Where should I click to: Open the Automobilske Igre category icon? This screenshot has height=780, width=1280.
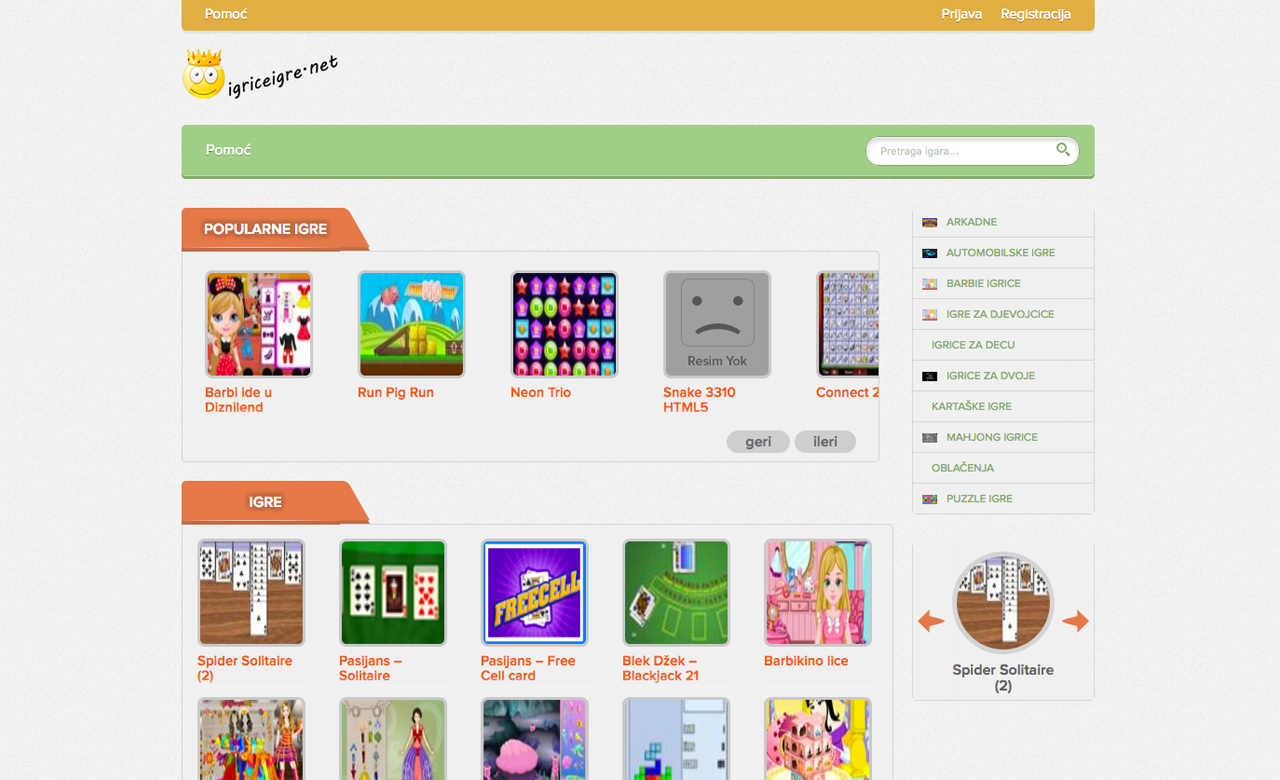pyautogui.click(x=930, y=253)
